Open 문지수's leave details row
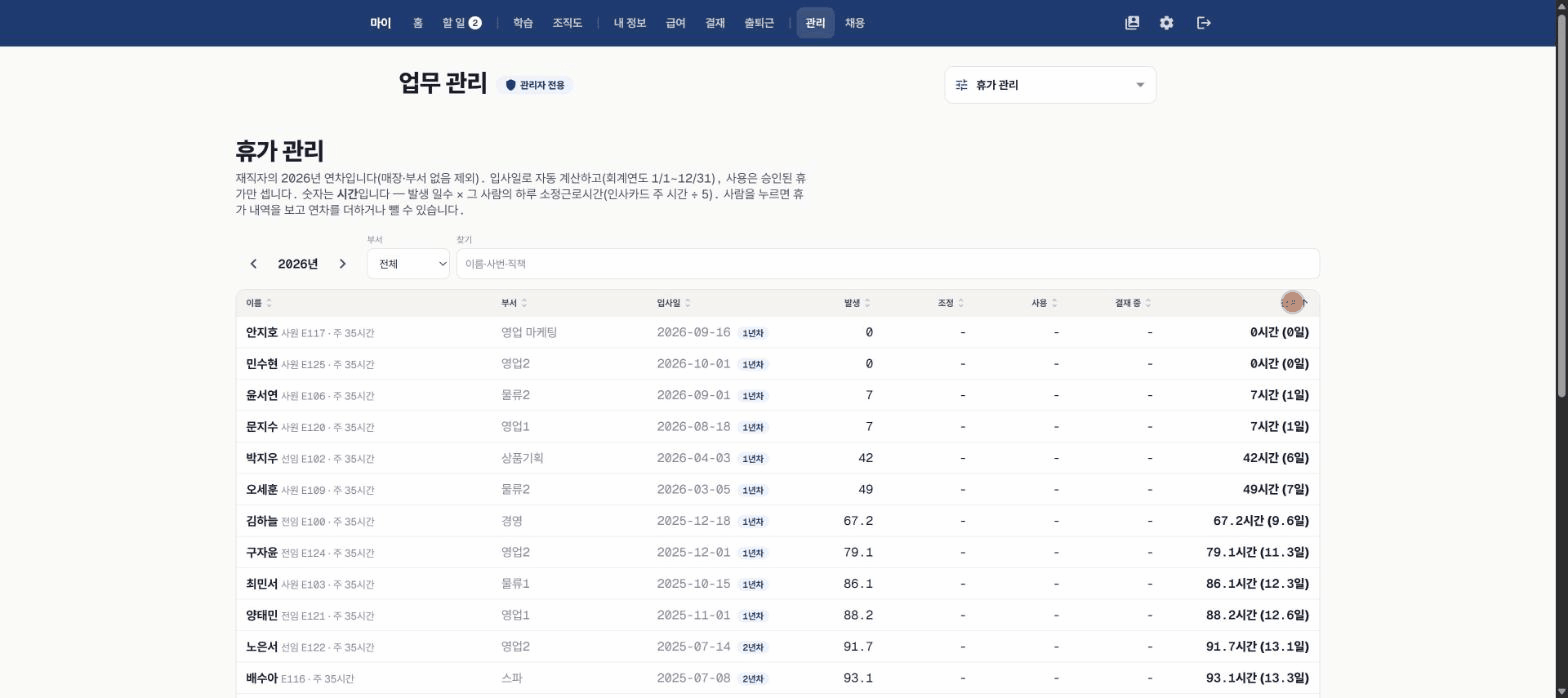 (777, 427)
